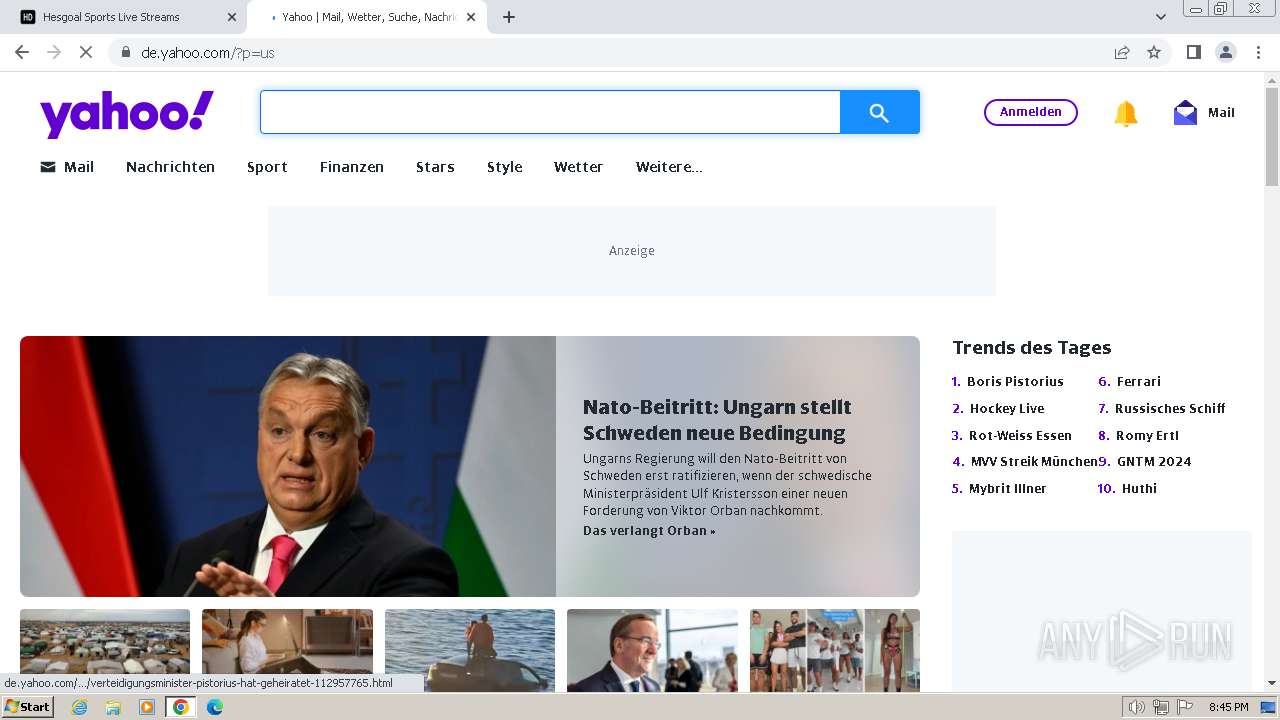Close the Hesgoal Sports Live Streams tab
The width and height of the screenshot is (1280, 720).
(x=232, y=17)
